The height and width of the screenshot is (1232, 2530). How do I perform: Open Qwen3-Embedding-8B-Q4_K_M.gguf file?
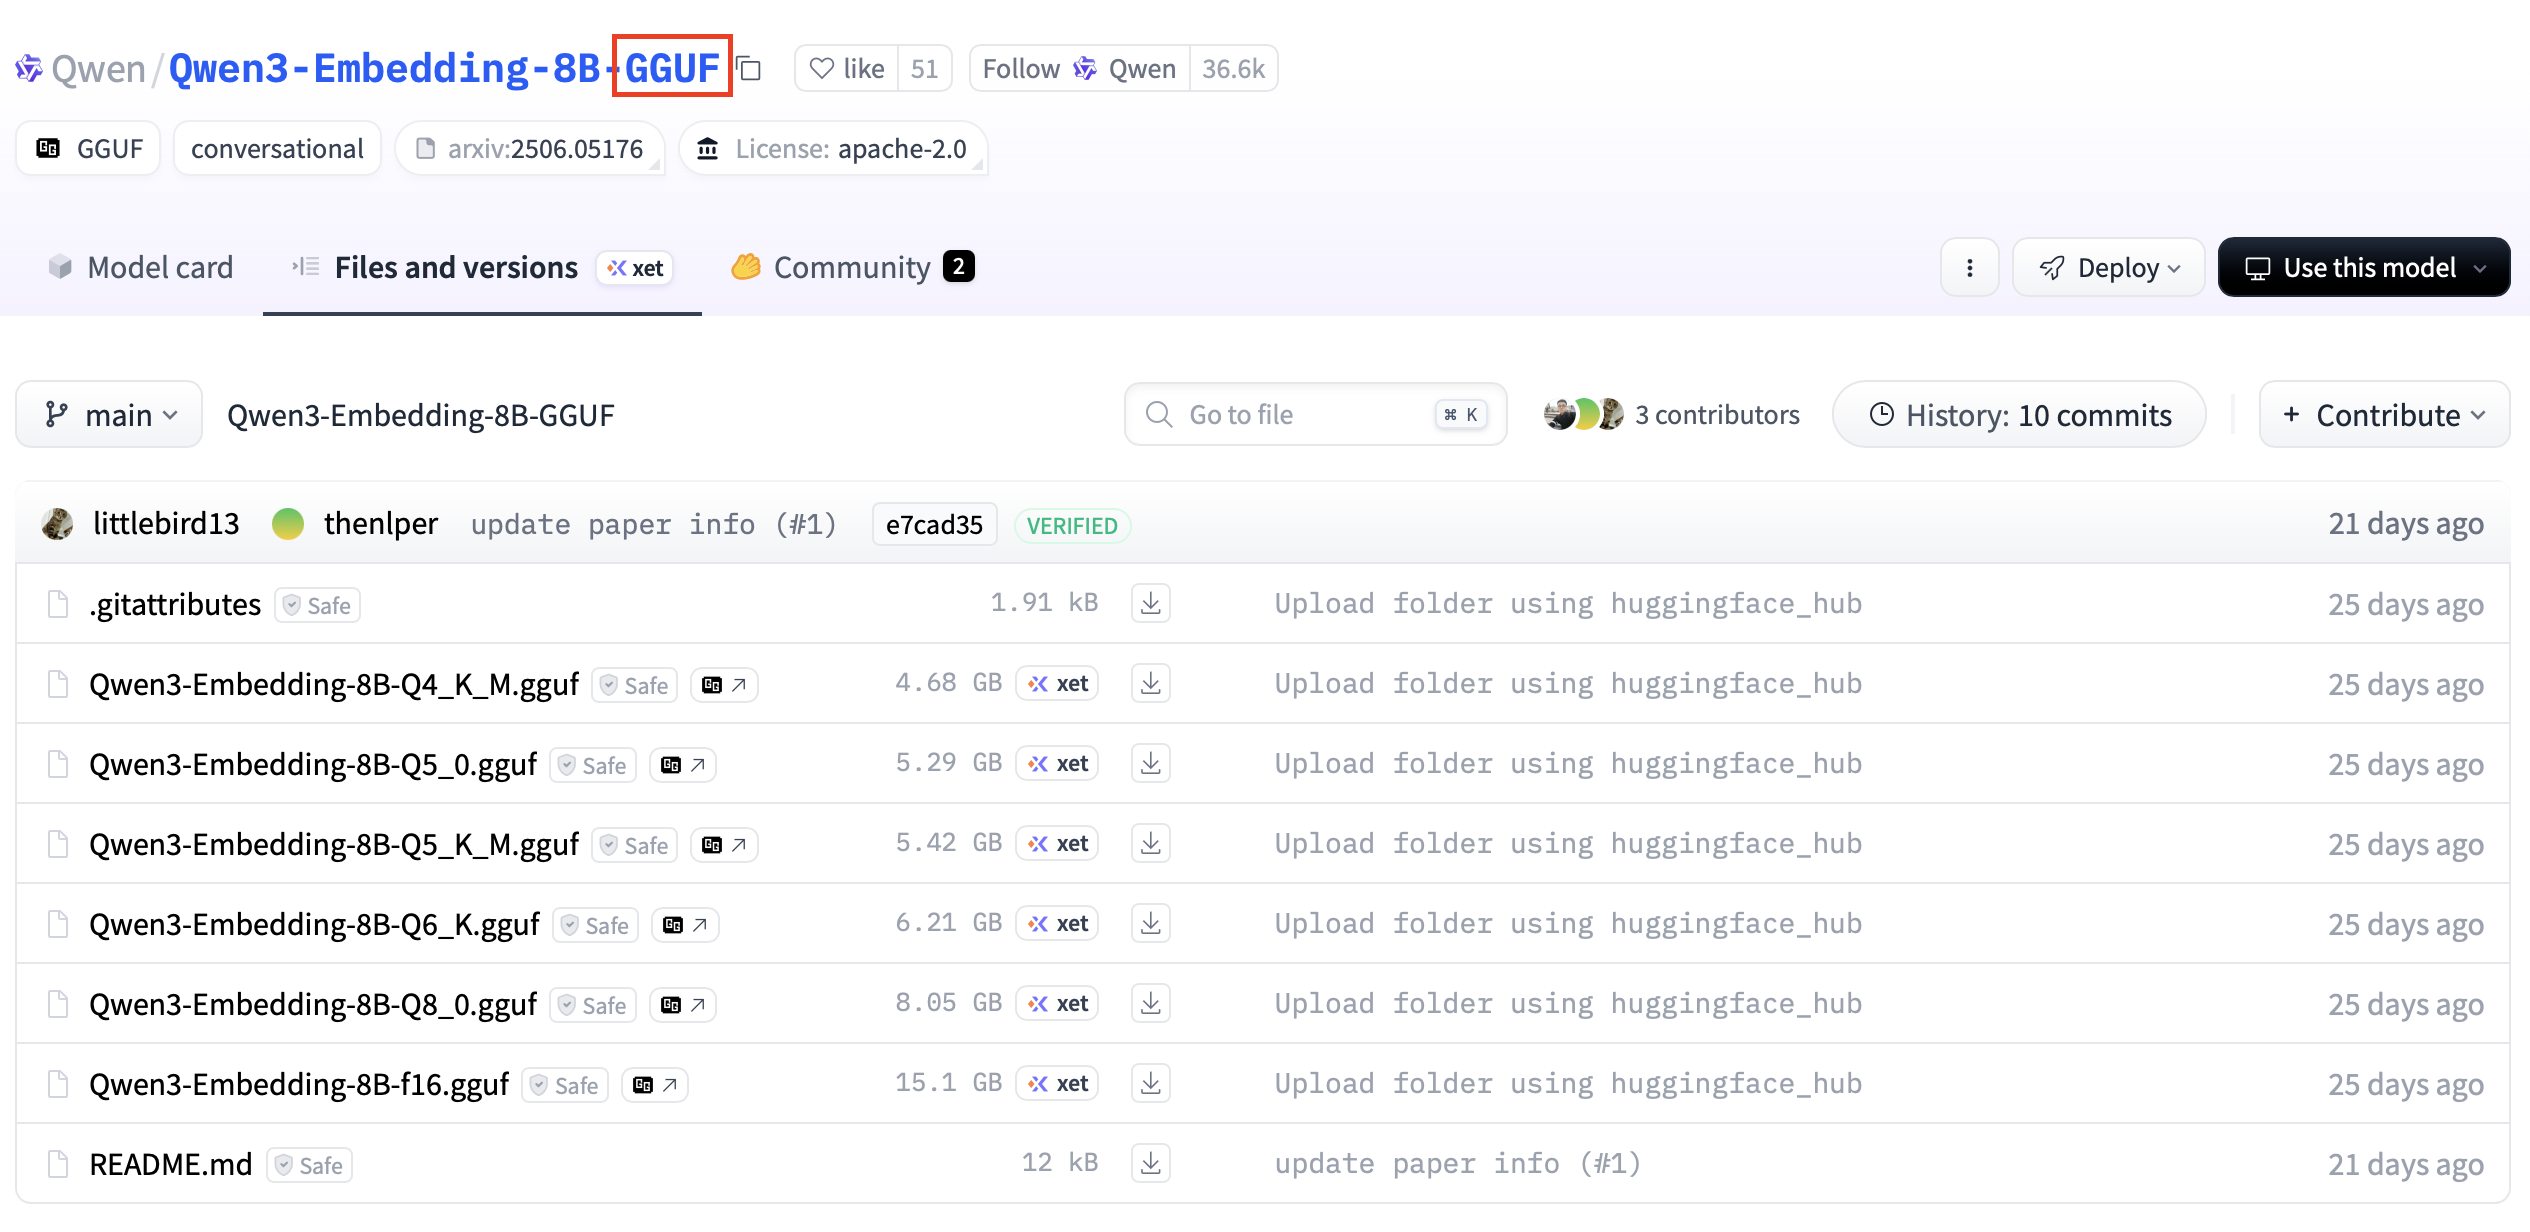pyautogui.click(x=334, y=684)
